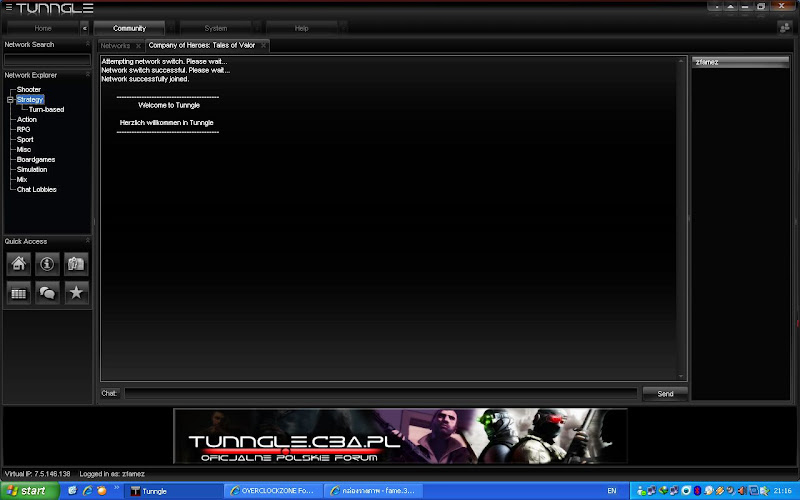Click the chat log scroll up arrow

click(681, 61)
